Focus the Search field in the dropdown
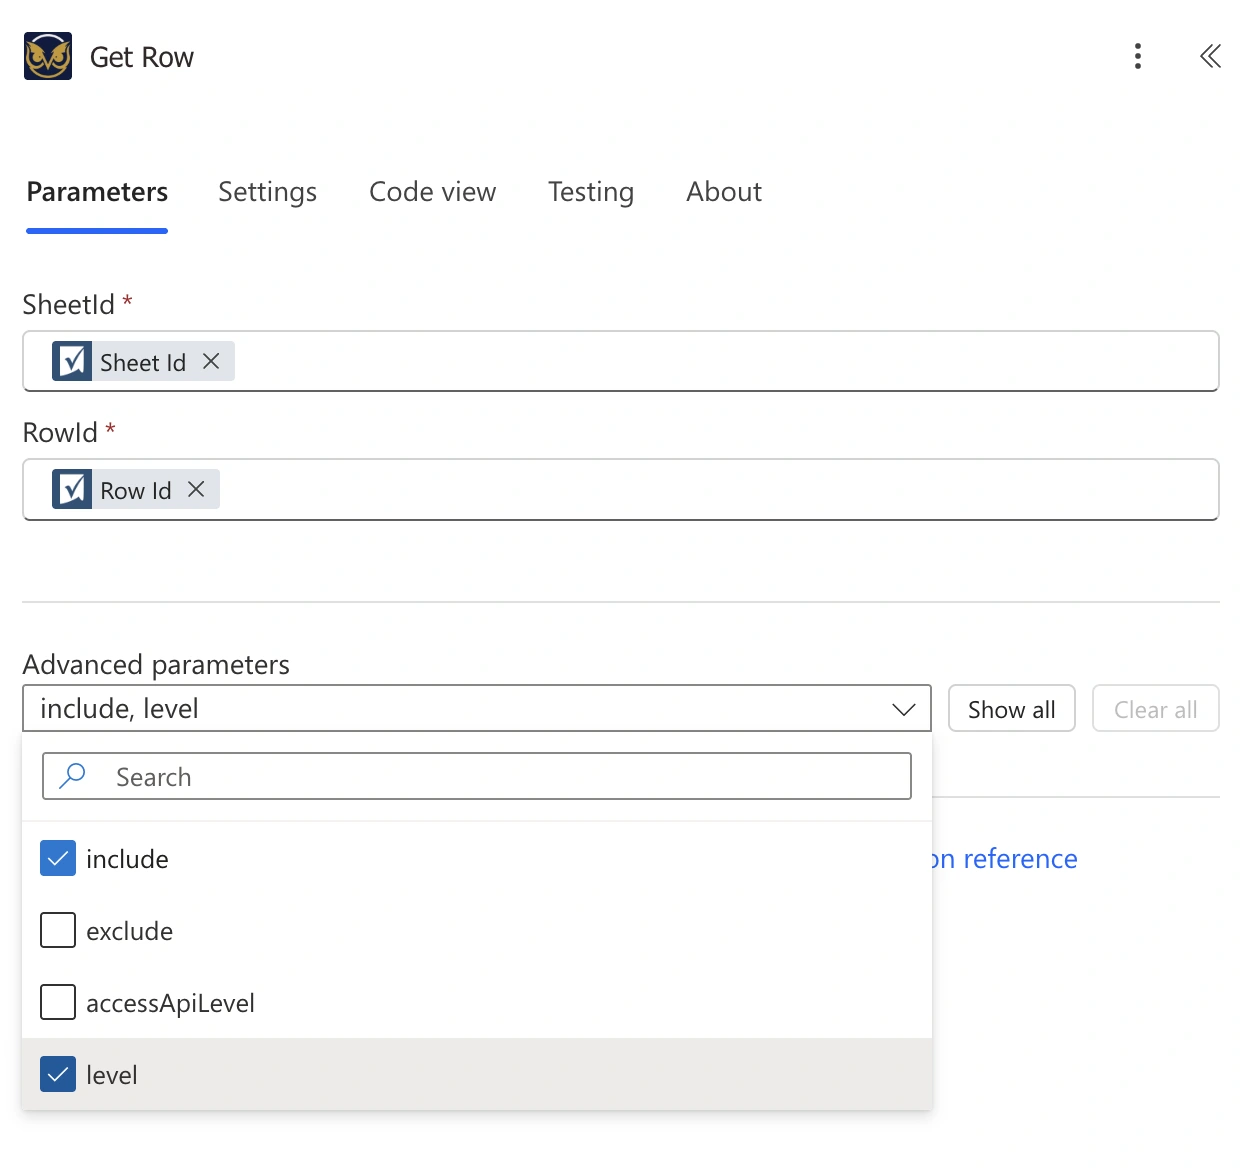Viewport: 1244px width, 1172px height. click(477, 776)
